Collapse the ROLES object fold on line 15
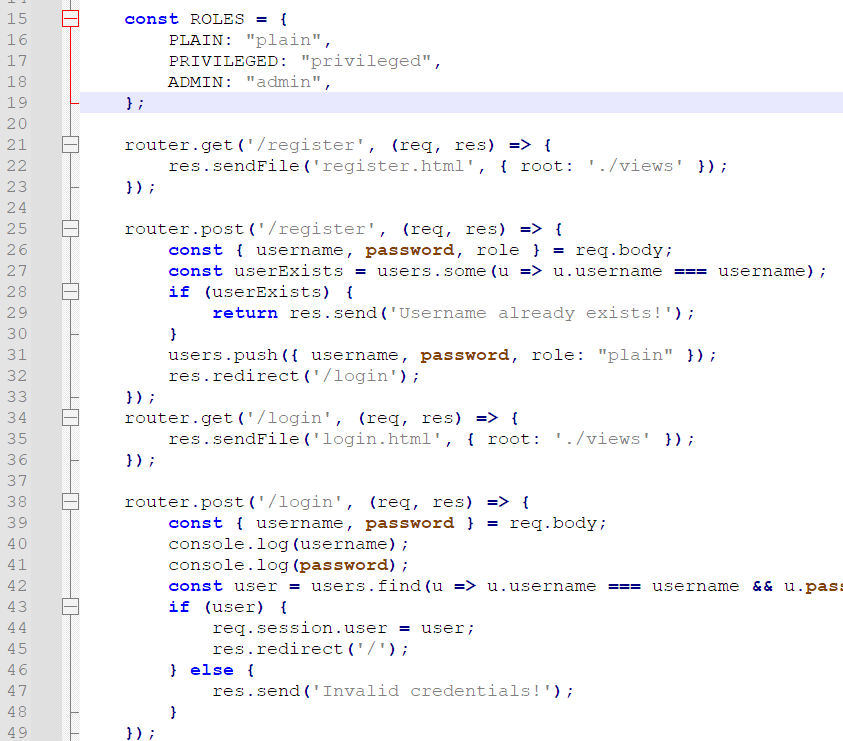Image resolution: width=843 pixels, height=741 pixels. pos(70,19)
